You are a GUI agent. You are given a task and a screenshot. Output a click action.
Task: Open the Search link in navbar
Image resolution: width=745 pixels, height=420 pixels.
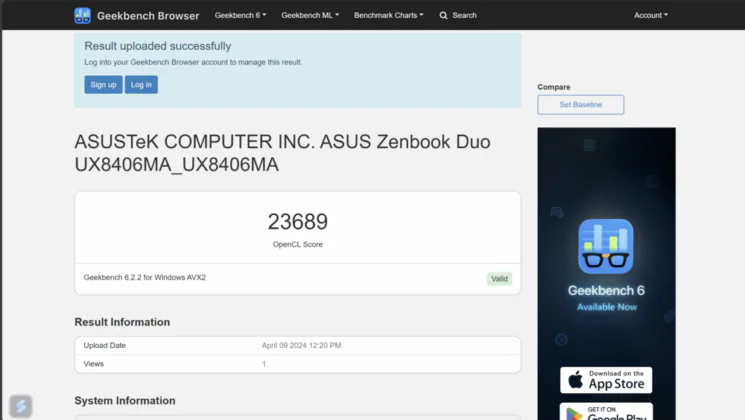point(464,15)
